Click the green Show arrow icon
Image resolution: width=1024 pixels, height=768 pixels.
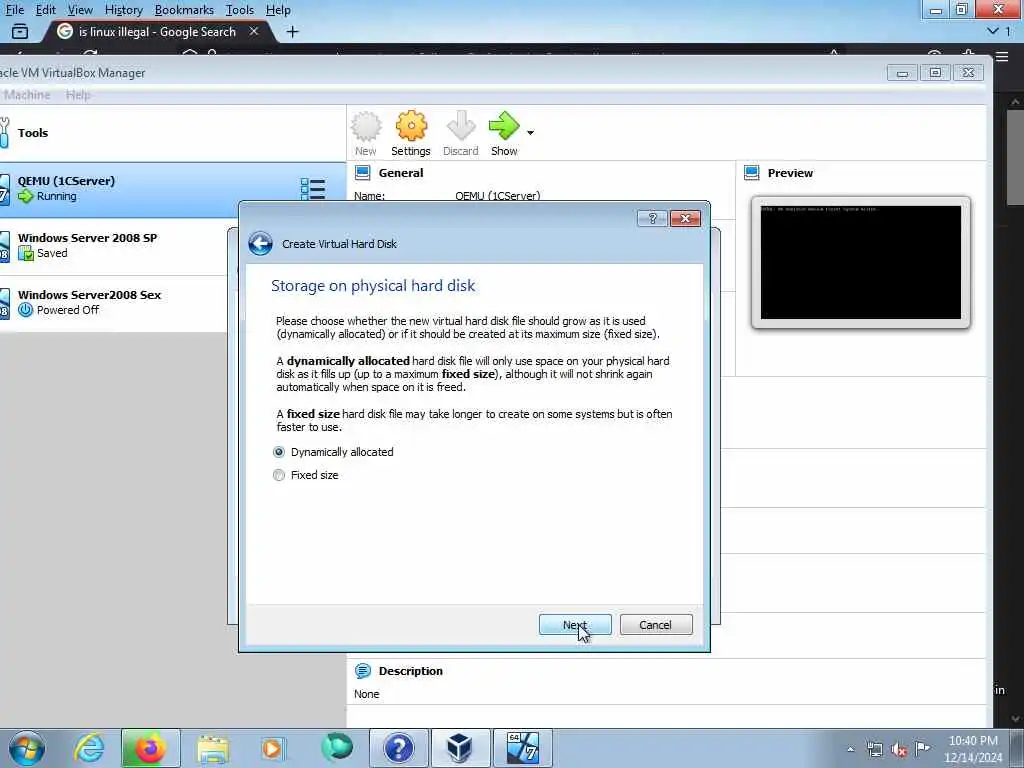tap(504, 126)
